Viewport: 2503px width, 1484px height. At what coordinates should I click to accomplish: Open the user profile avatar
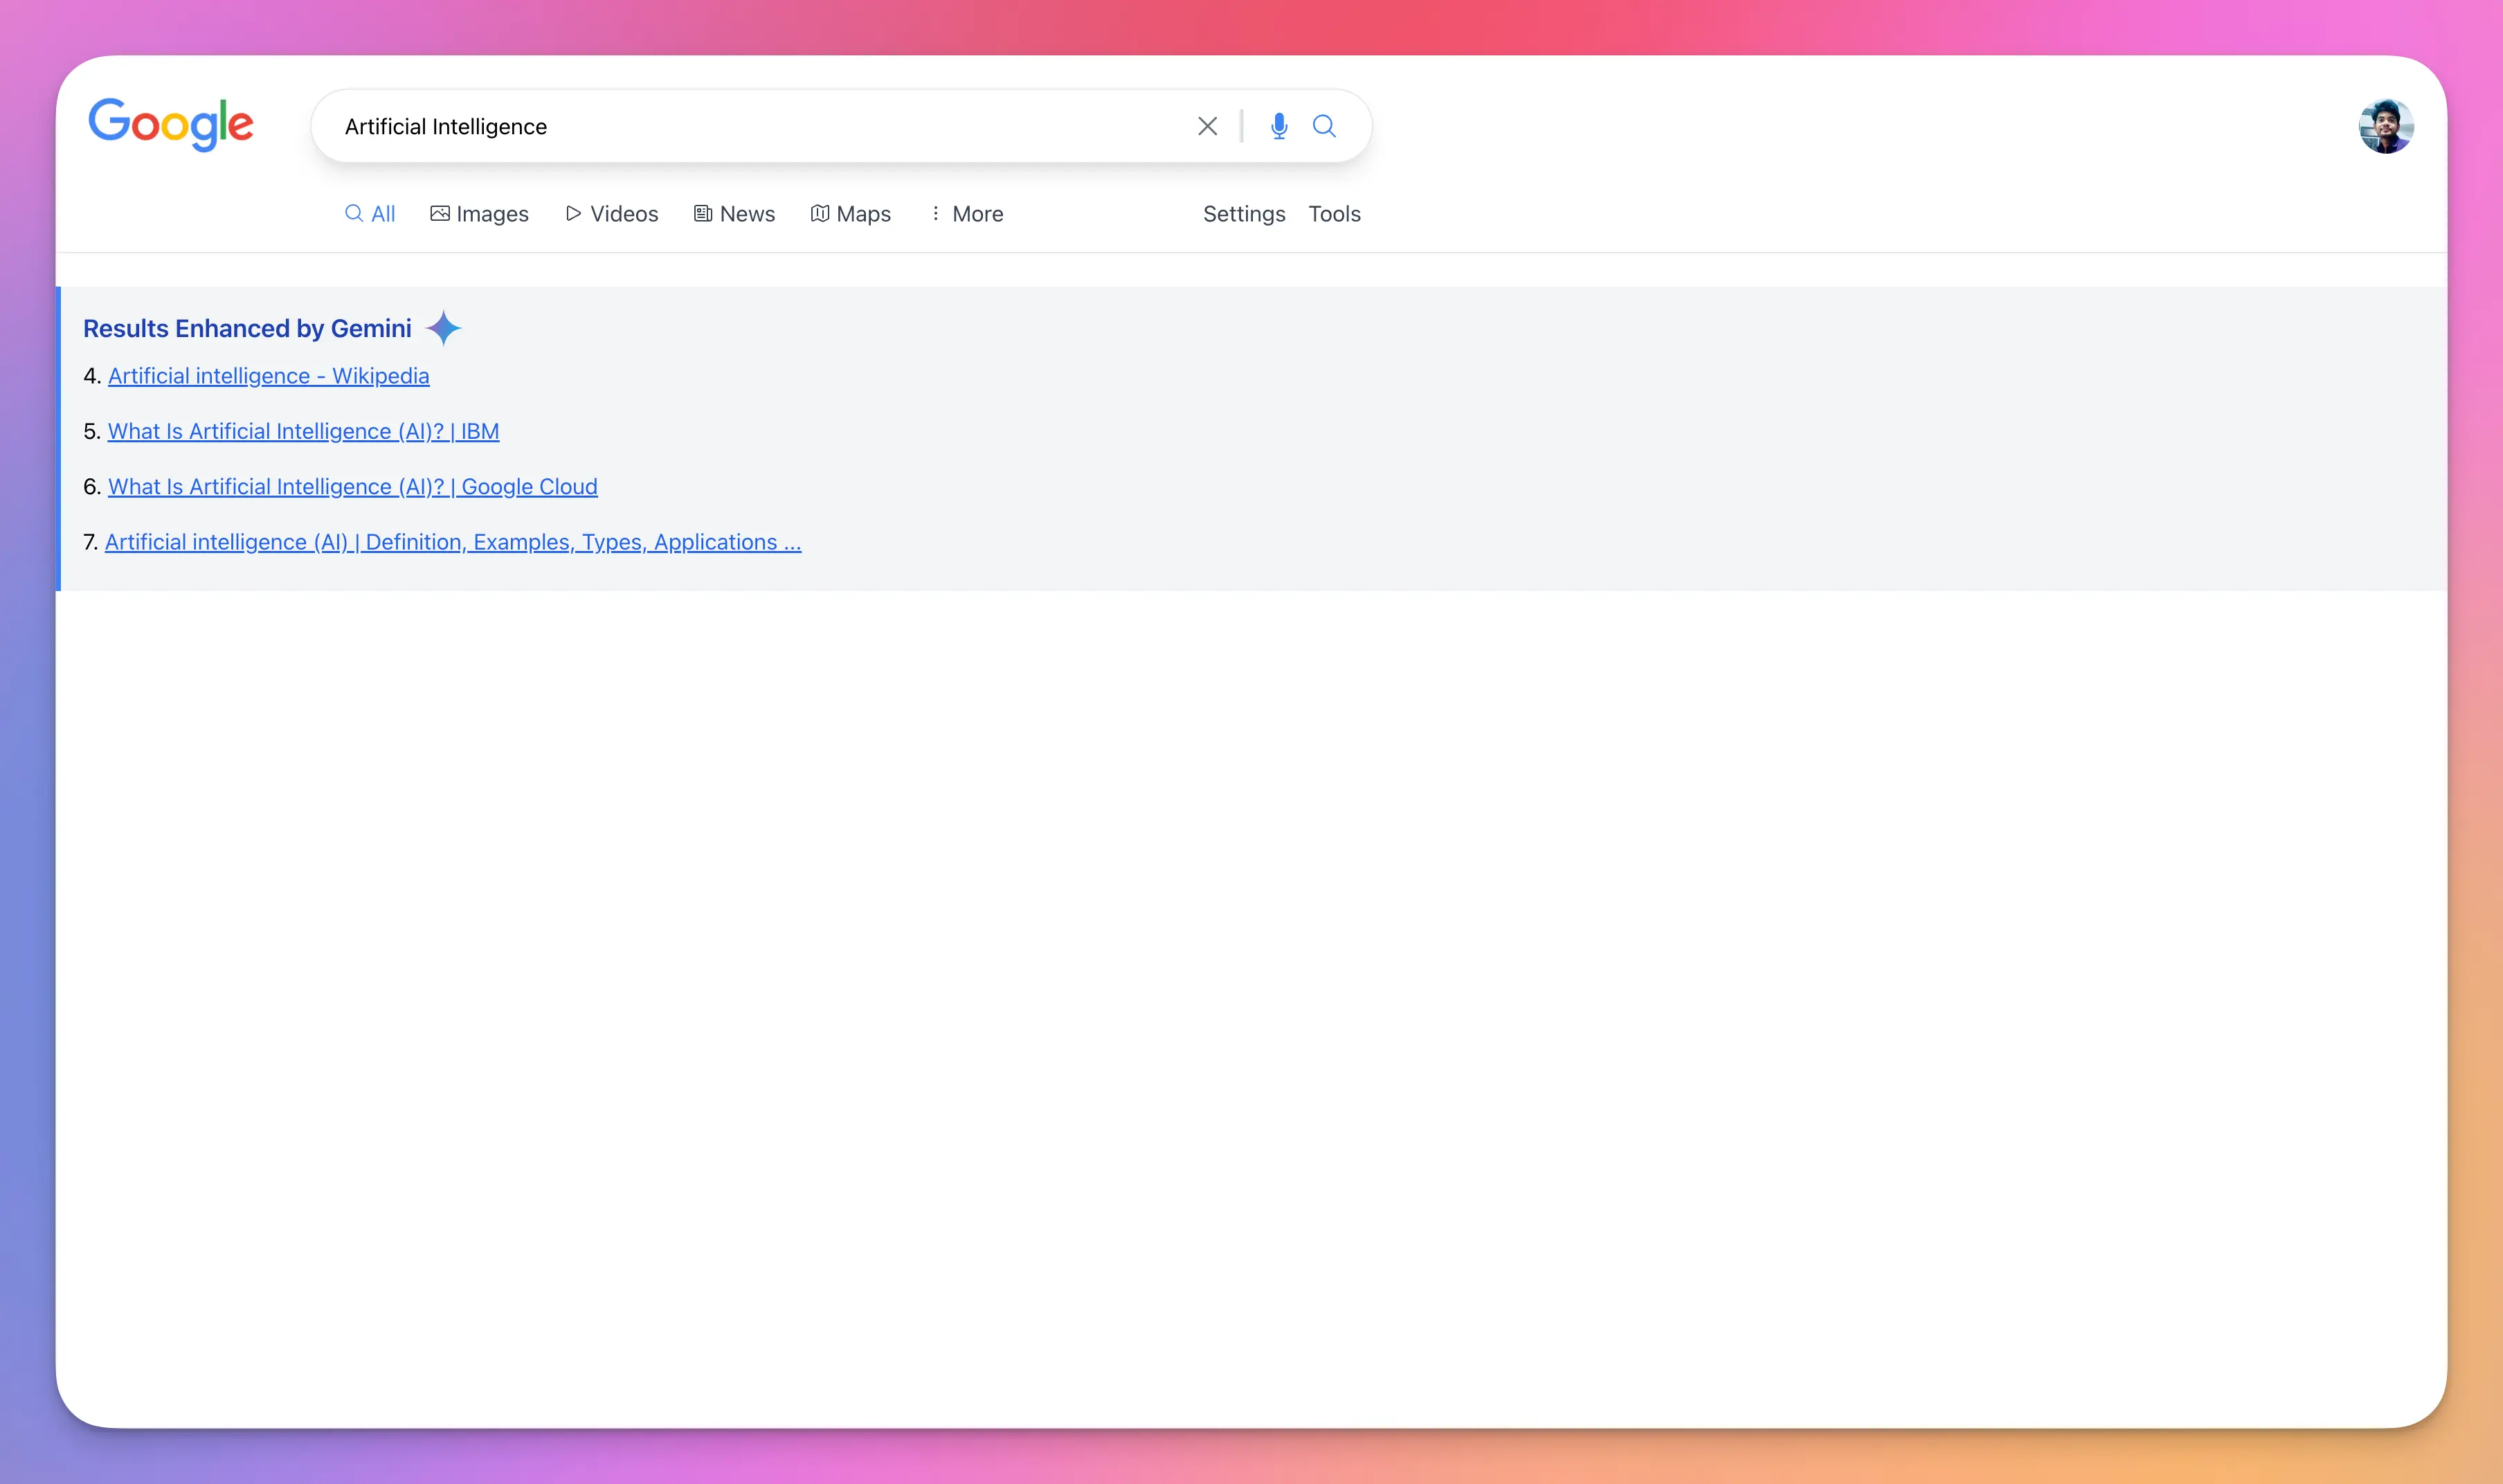pyautogui.click(x=2386, y=126)
